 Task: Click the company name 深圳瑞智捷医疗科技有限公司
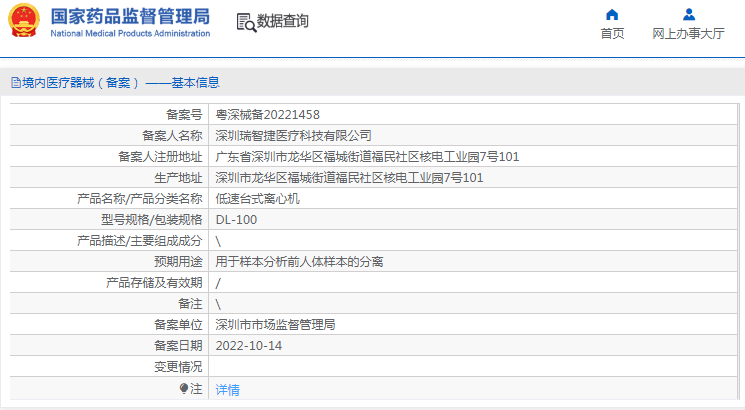[x=294, y=135]
